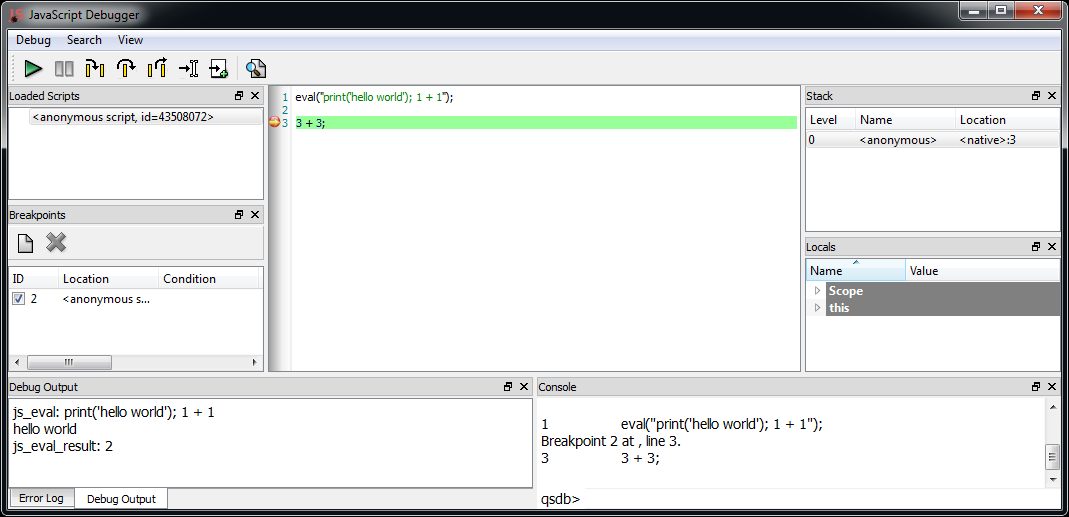Float the Loaded Scripts panel

(x=239, y=96)
